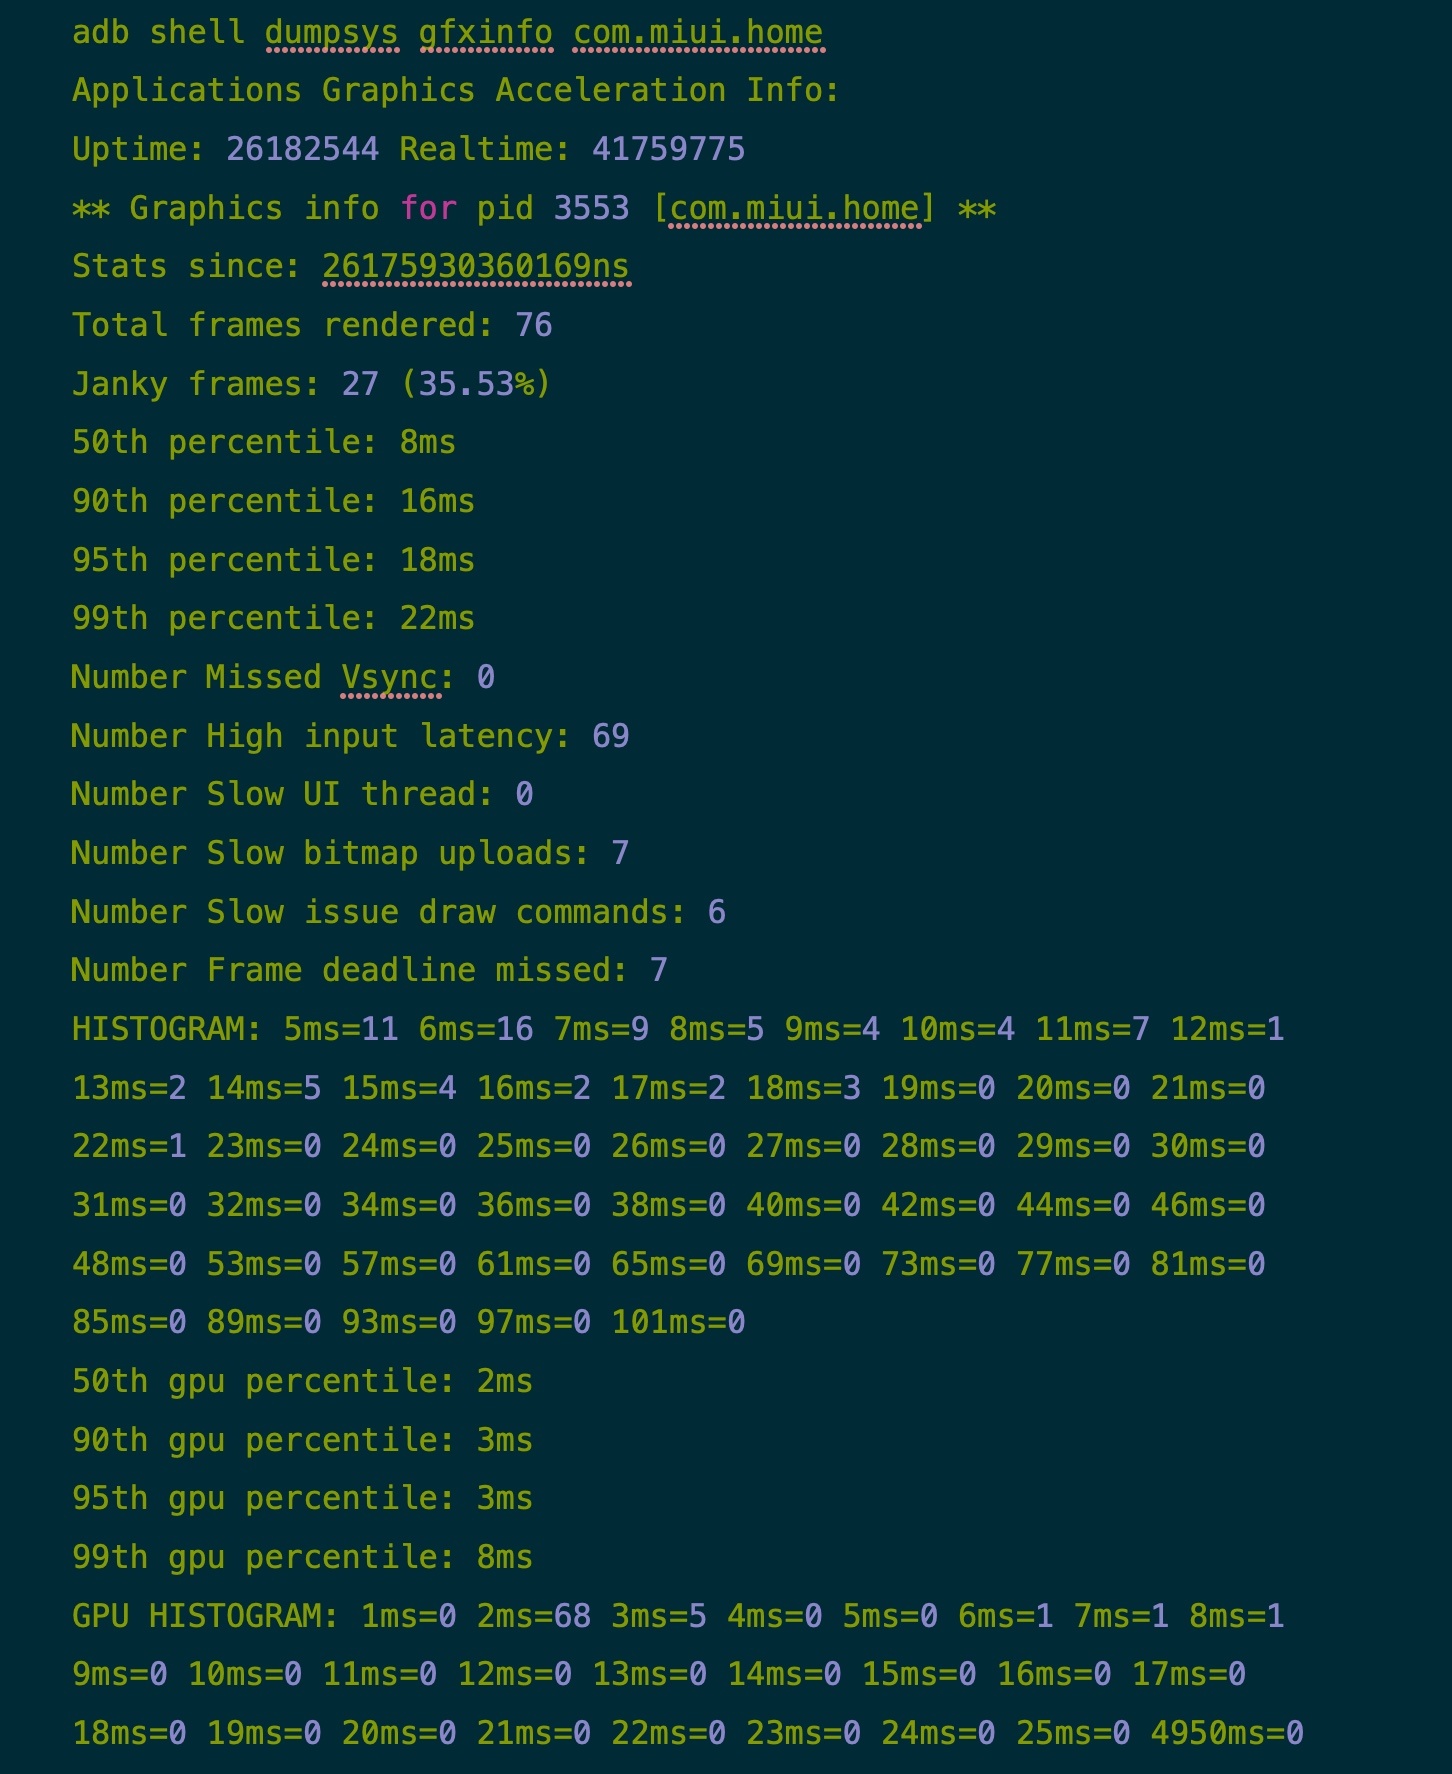Click the Uptime value 26182544
Image resolution: width=1452 pixels, height=1774 pixels.
(x=302, y=149)
